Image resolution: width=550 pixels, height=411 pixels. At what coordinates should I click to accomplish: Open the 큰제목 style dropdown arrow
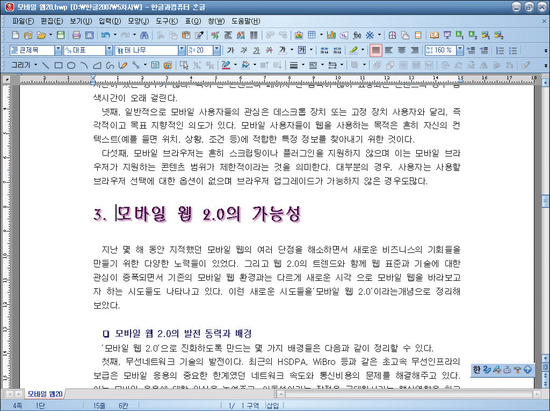click(x=58, y=50)
